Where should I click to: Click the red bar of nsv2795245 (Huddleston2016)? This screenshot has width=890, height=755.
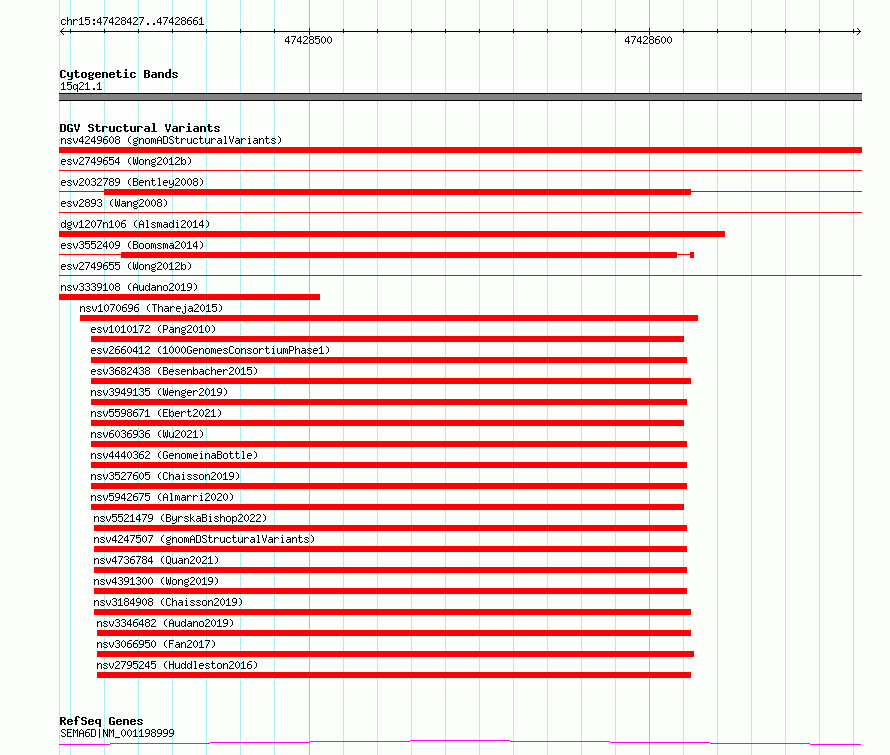click(394, 675)
